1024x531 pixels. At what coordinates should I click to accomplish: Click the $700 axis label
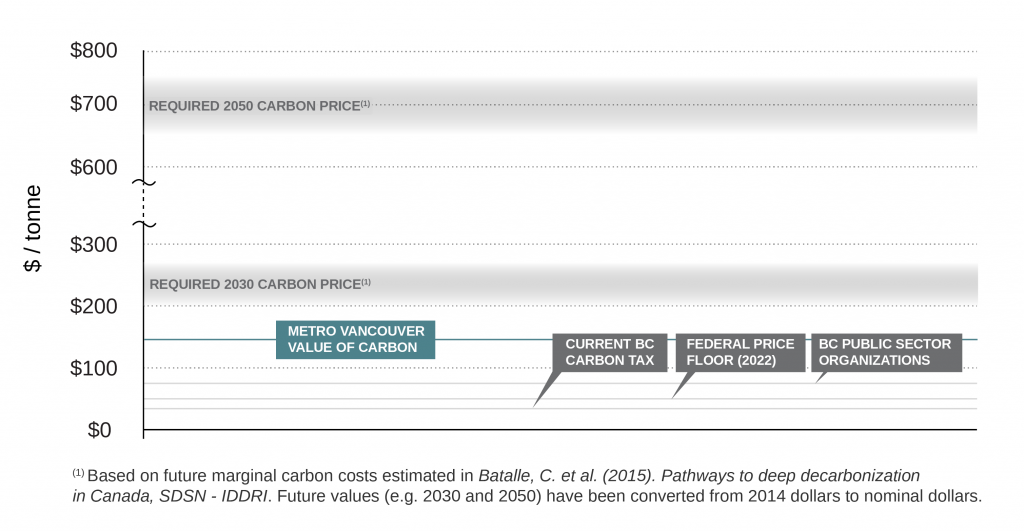click(94, 103)
